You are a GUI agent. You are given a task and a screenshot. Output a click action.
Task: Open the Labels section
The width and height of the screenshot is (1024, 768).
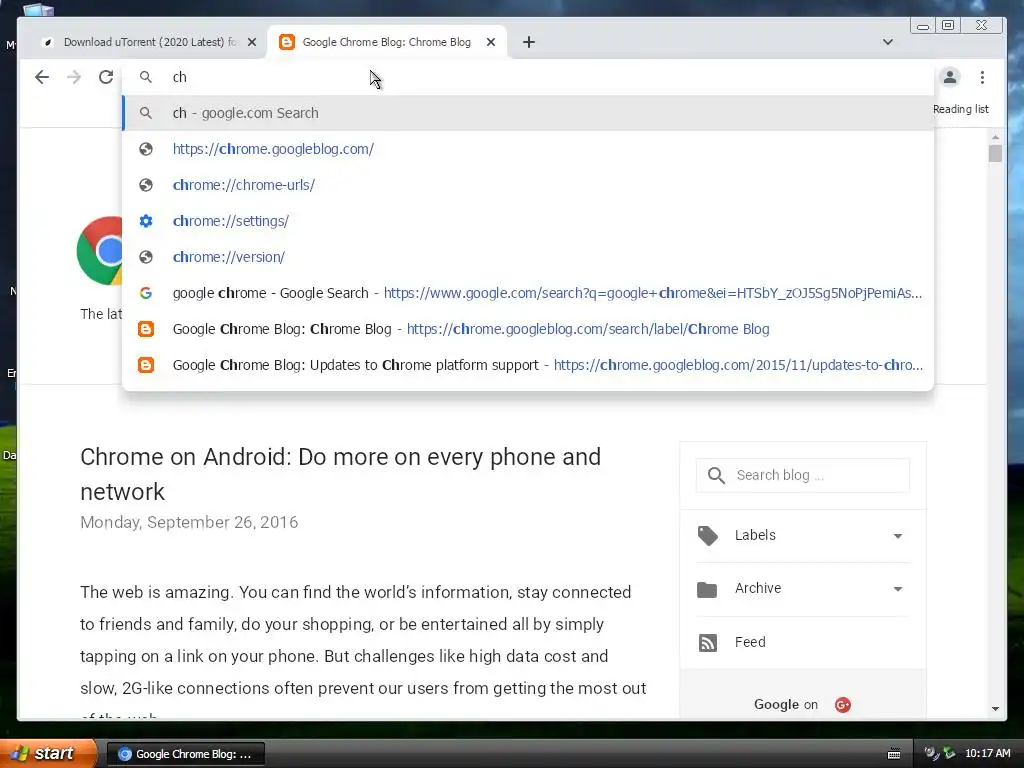click(803, 536)
